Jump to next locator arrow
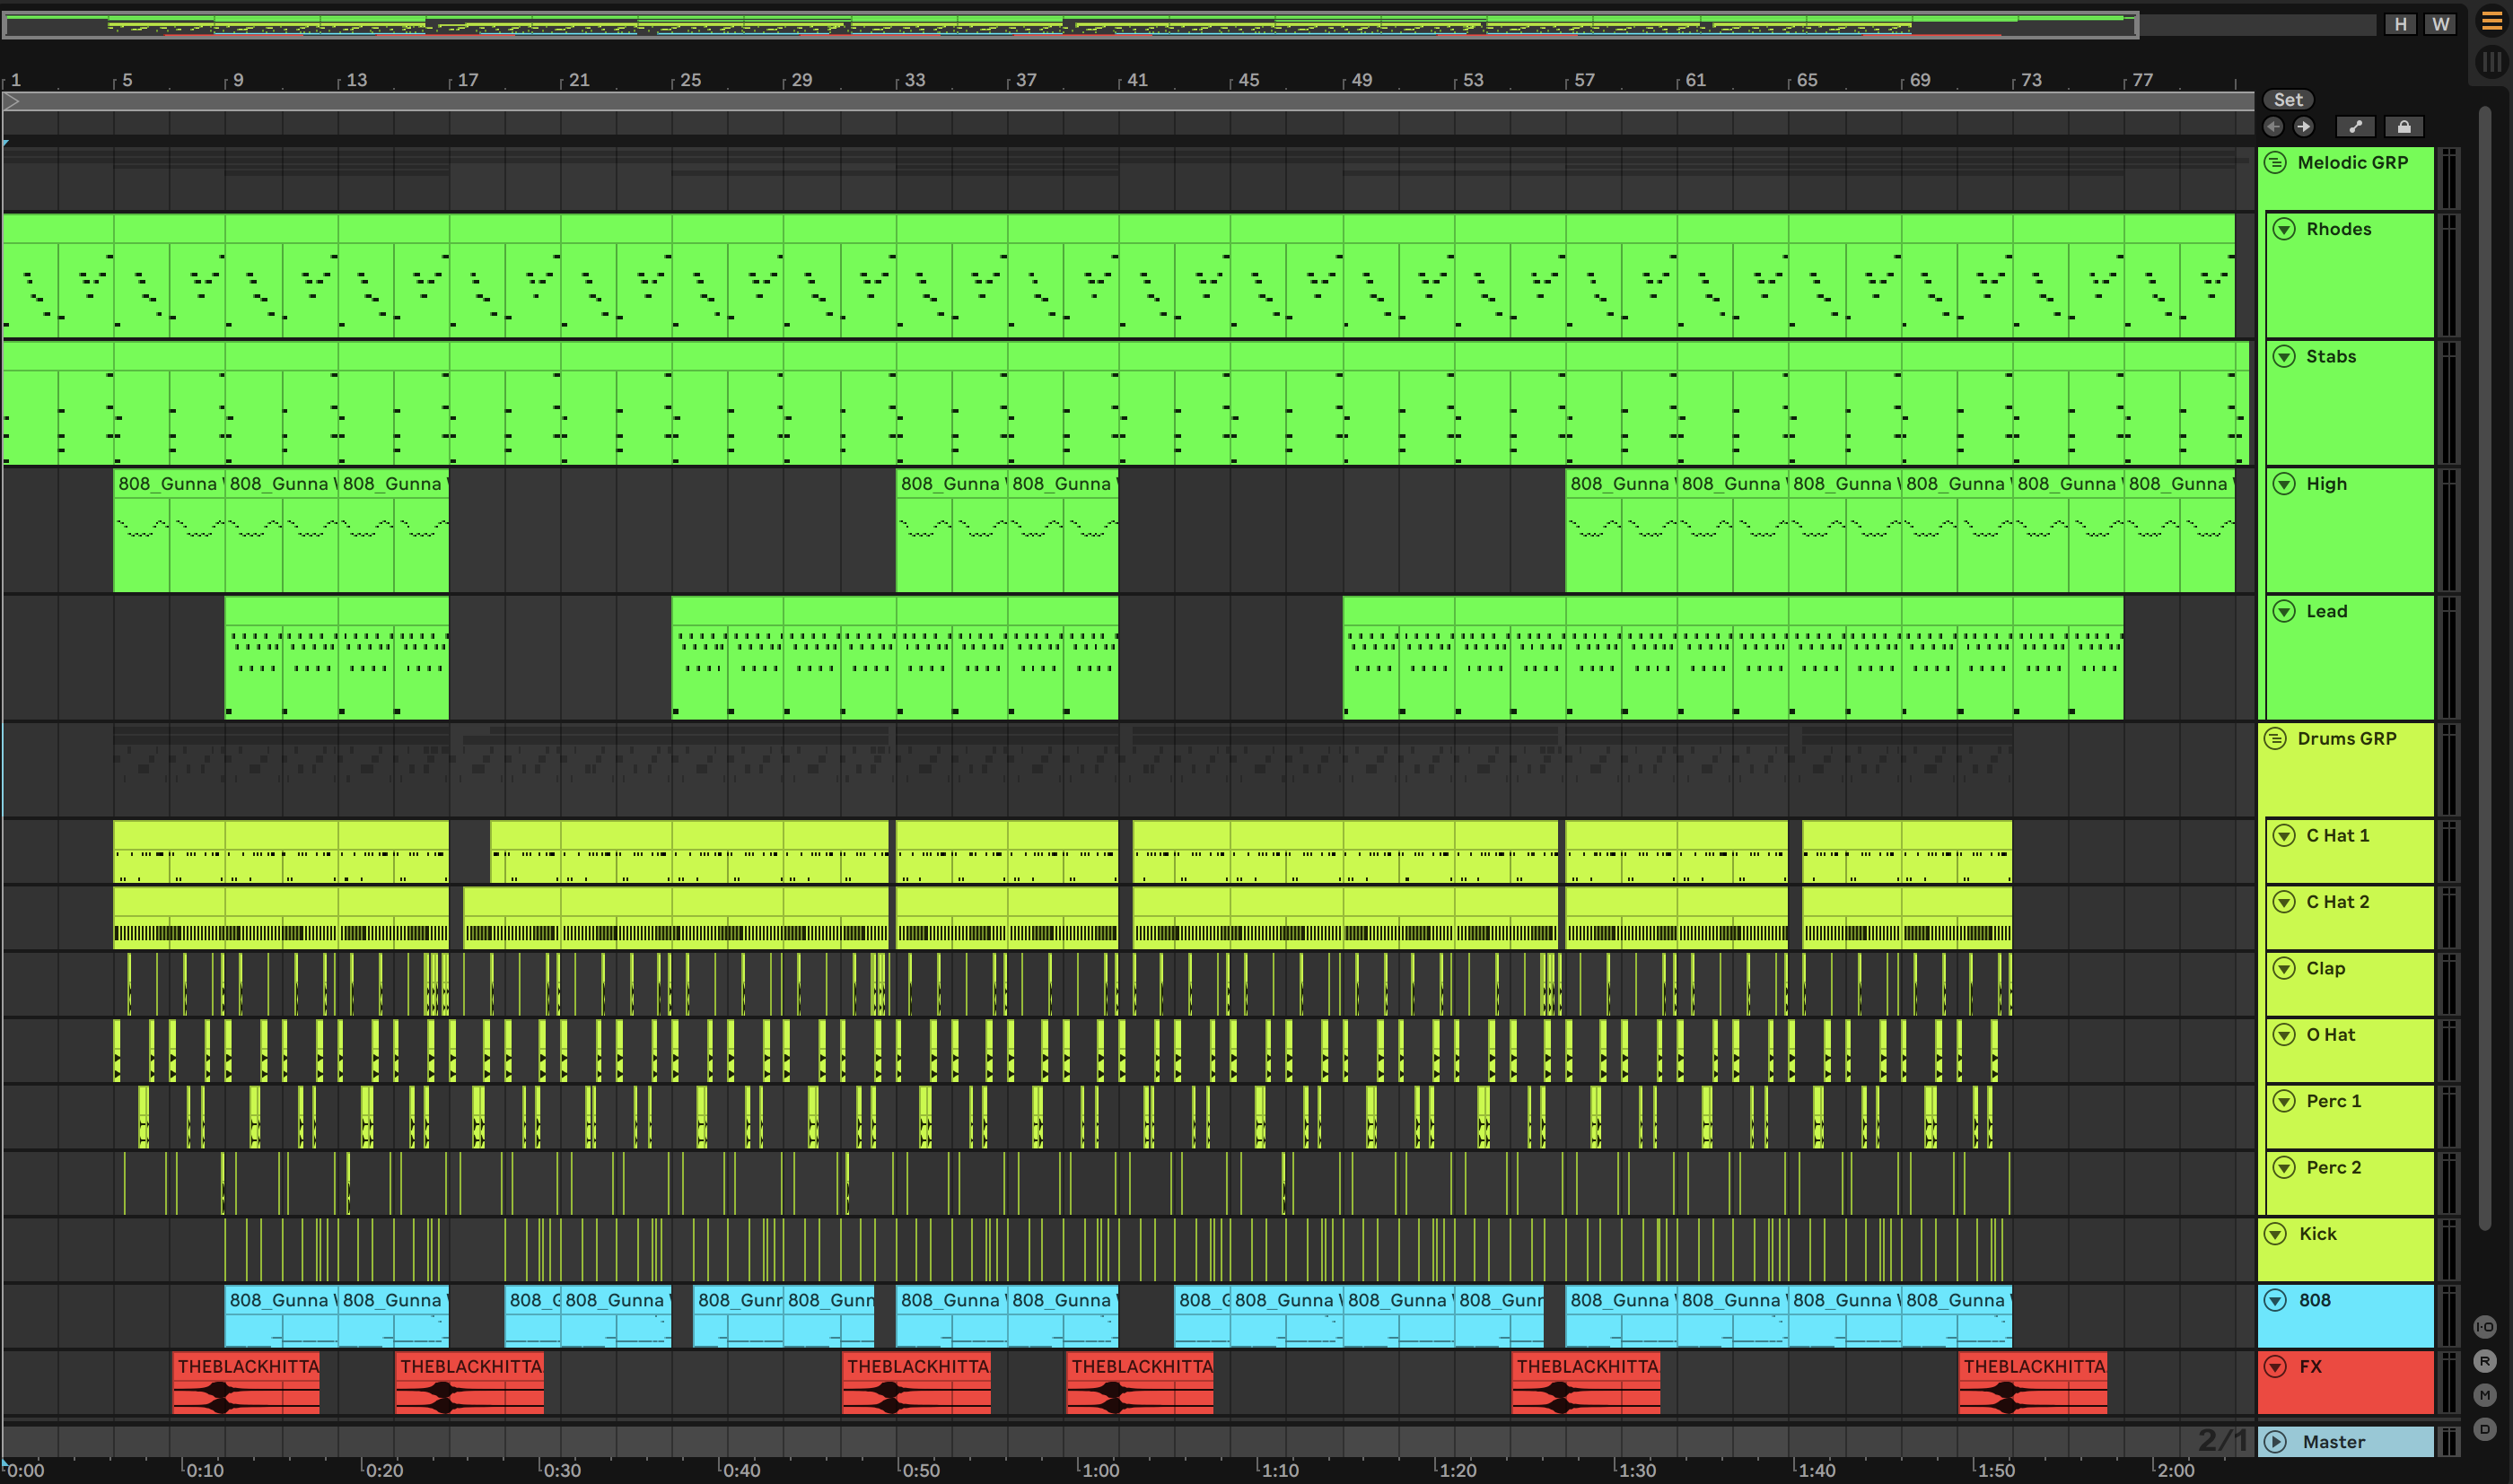 (2303, 127)
